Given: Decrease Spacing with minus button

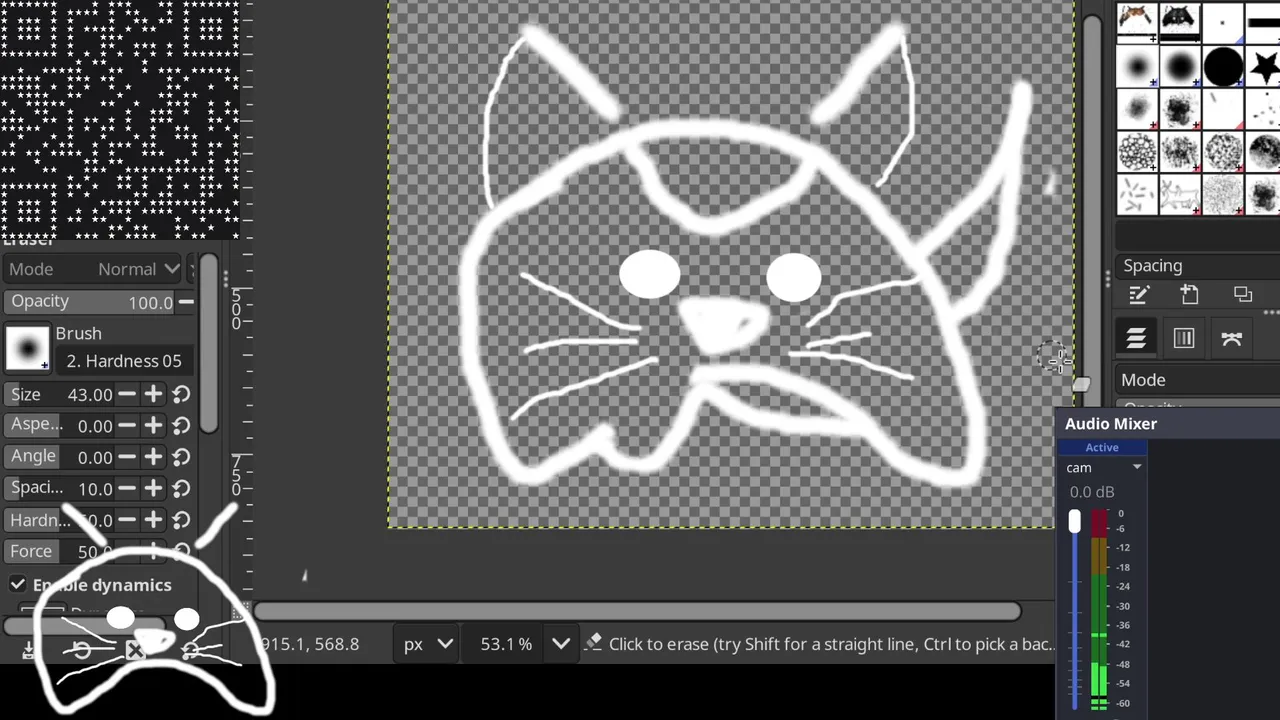Looking at the screenshot, I should coord(127,488).
